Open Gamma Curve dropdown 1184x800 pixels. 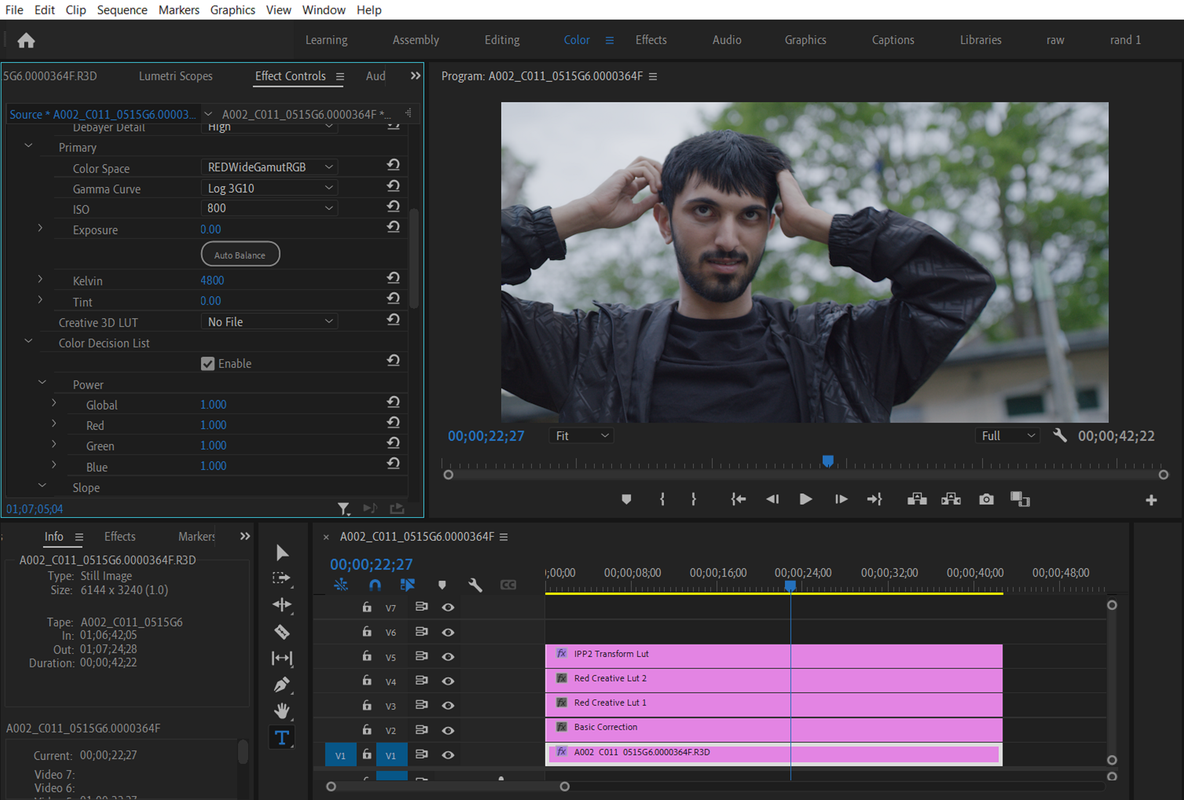click(x=269, y=188)
